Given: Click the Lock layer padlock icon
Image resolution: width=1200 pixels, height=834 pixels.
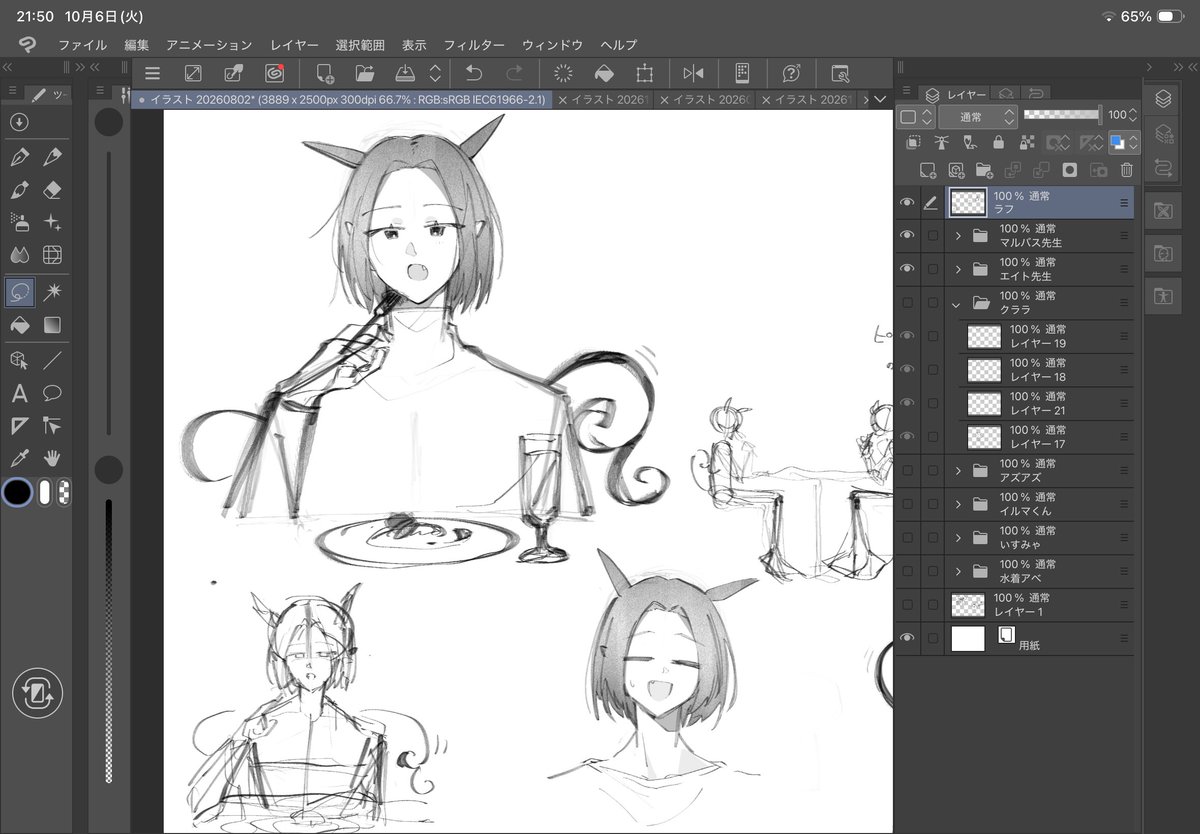Looking at the screenshot, I should 998,143.
